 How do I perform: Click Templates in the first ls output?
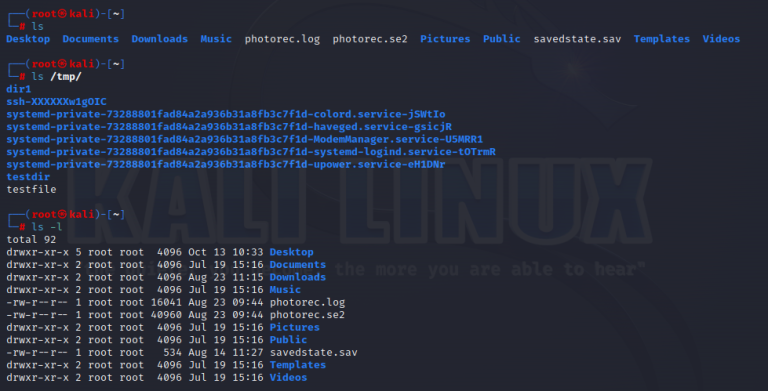[x=662, y=39]
